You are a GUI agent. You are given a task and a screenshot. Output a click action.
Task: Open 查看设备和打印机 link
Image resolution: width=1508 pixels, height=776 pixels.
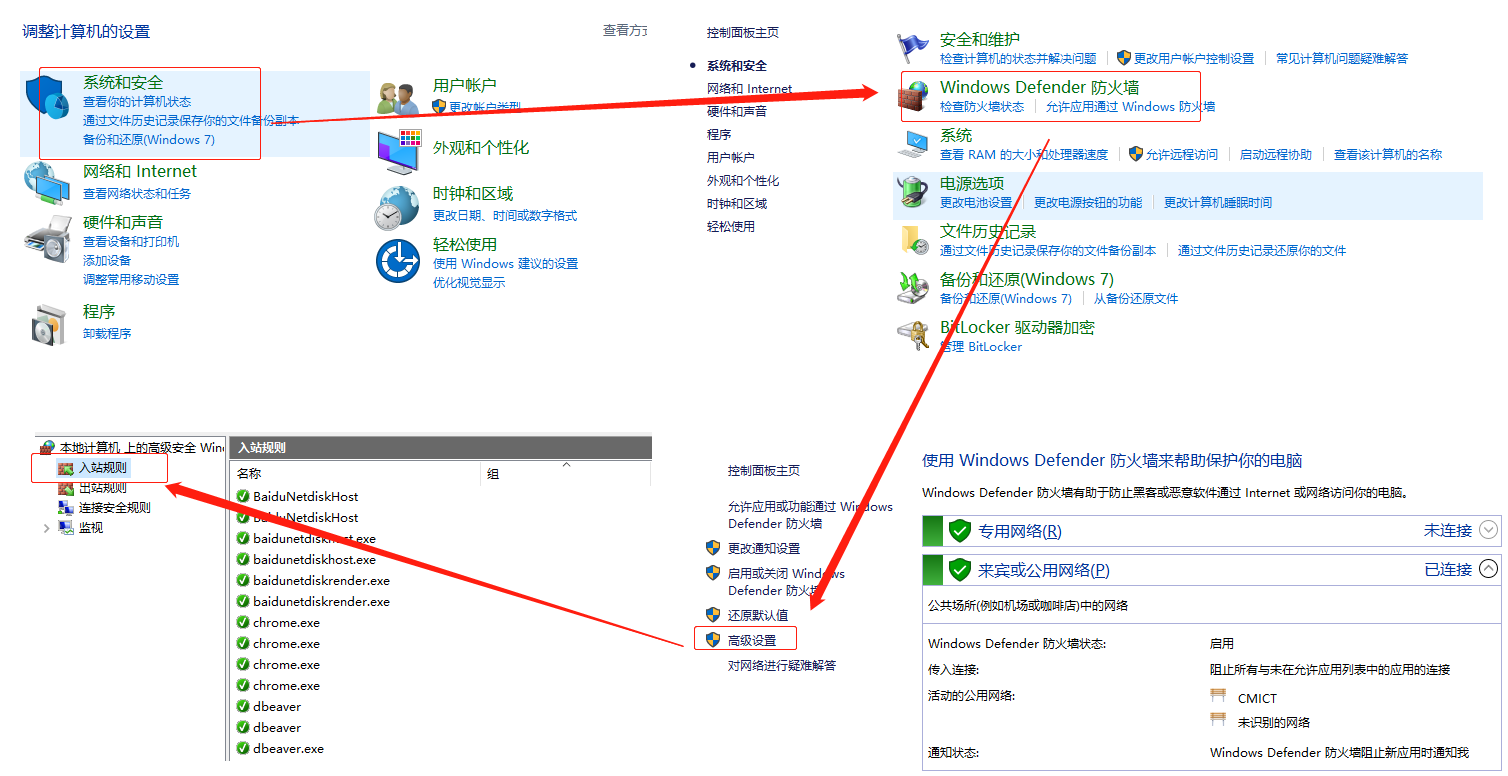tap(131, 241)
